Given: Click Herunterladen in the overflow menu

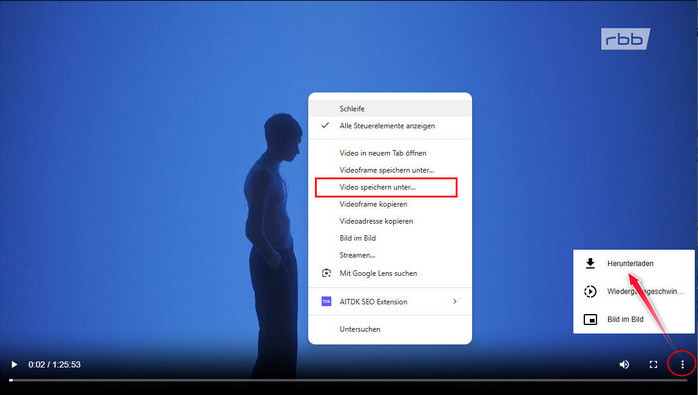Looking at the screenshot, I should pyautogui.click(x=633, y=263).
